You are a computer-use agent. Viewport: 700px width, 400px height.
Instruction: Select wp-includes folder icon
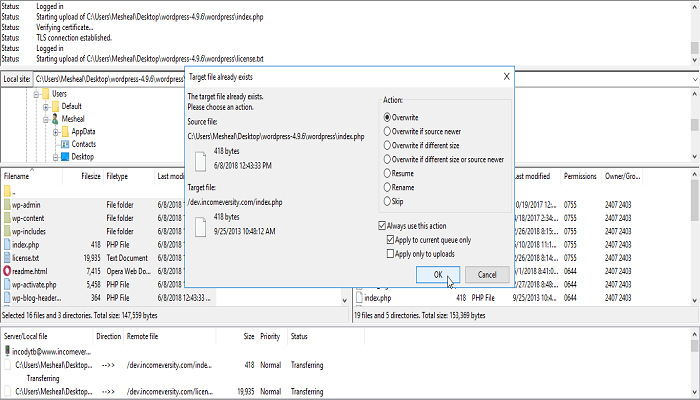7,231
